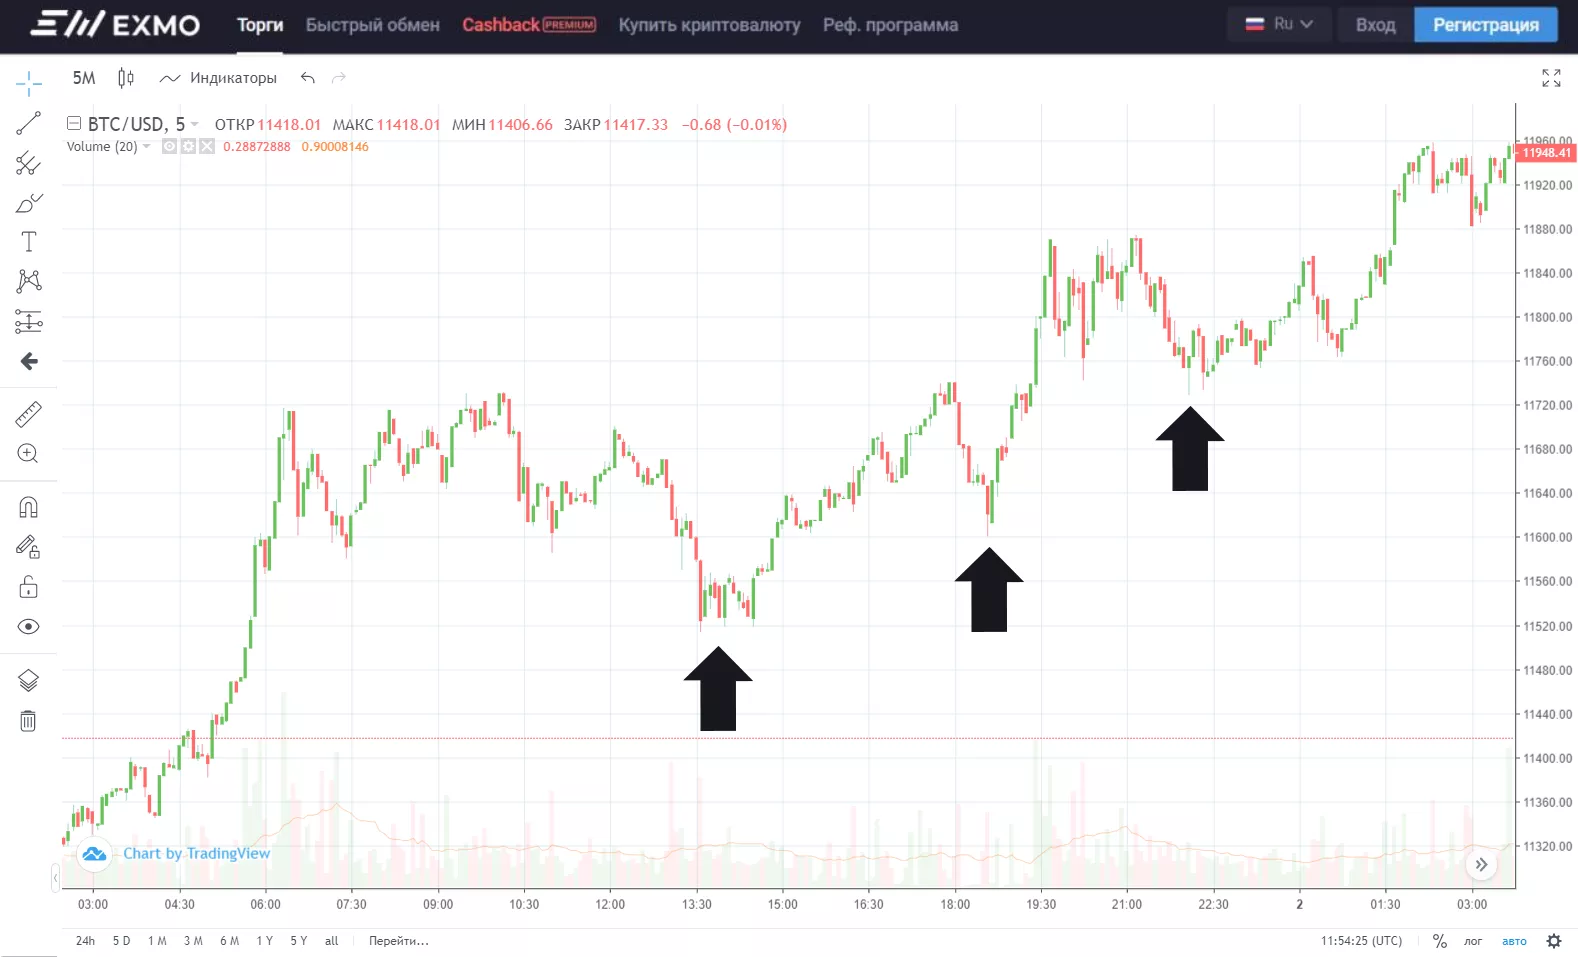
Task: Select the 1 Y time range
Action: [264, 941]
